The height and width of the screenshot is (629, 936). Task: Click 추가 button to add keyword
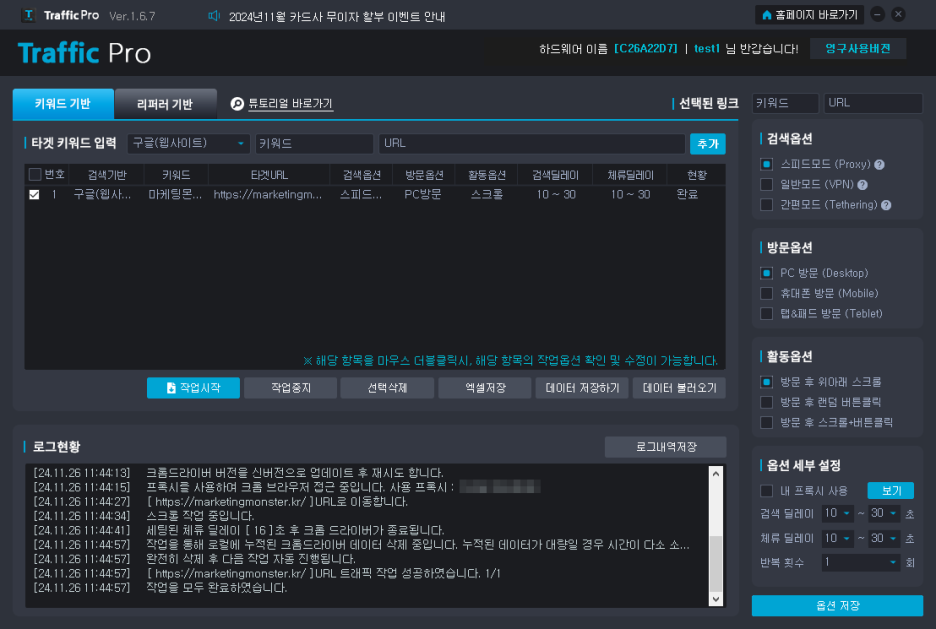(x=708, y=144)
